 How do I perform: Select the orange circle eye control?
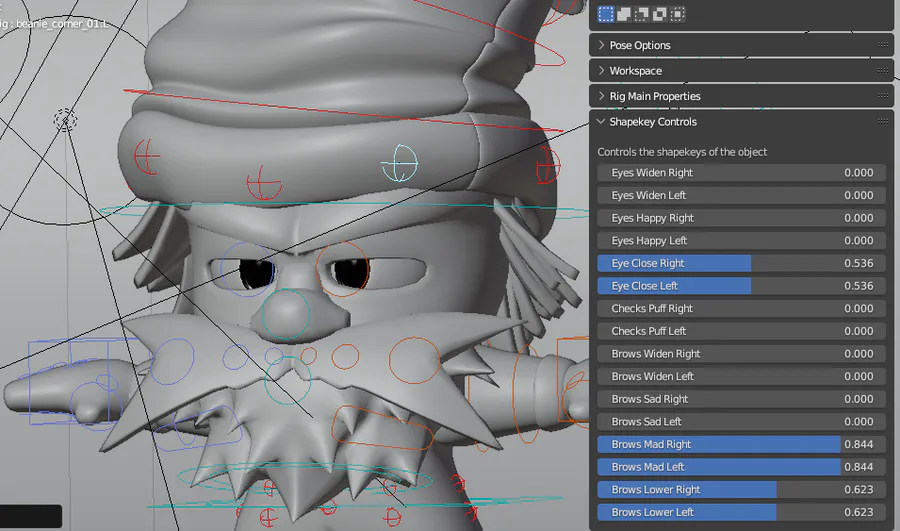(x=342, y=269)
